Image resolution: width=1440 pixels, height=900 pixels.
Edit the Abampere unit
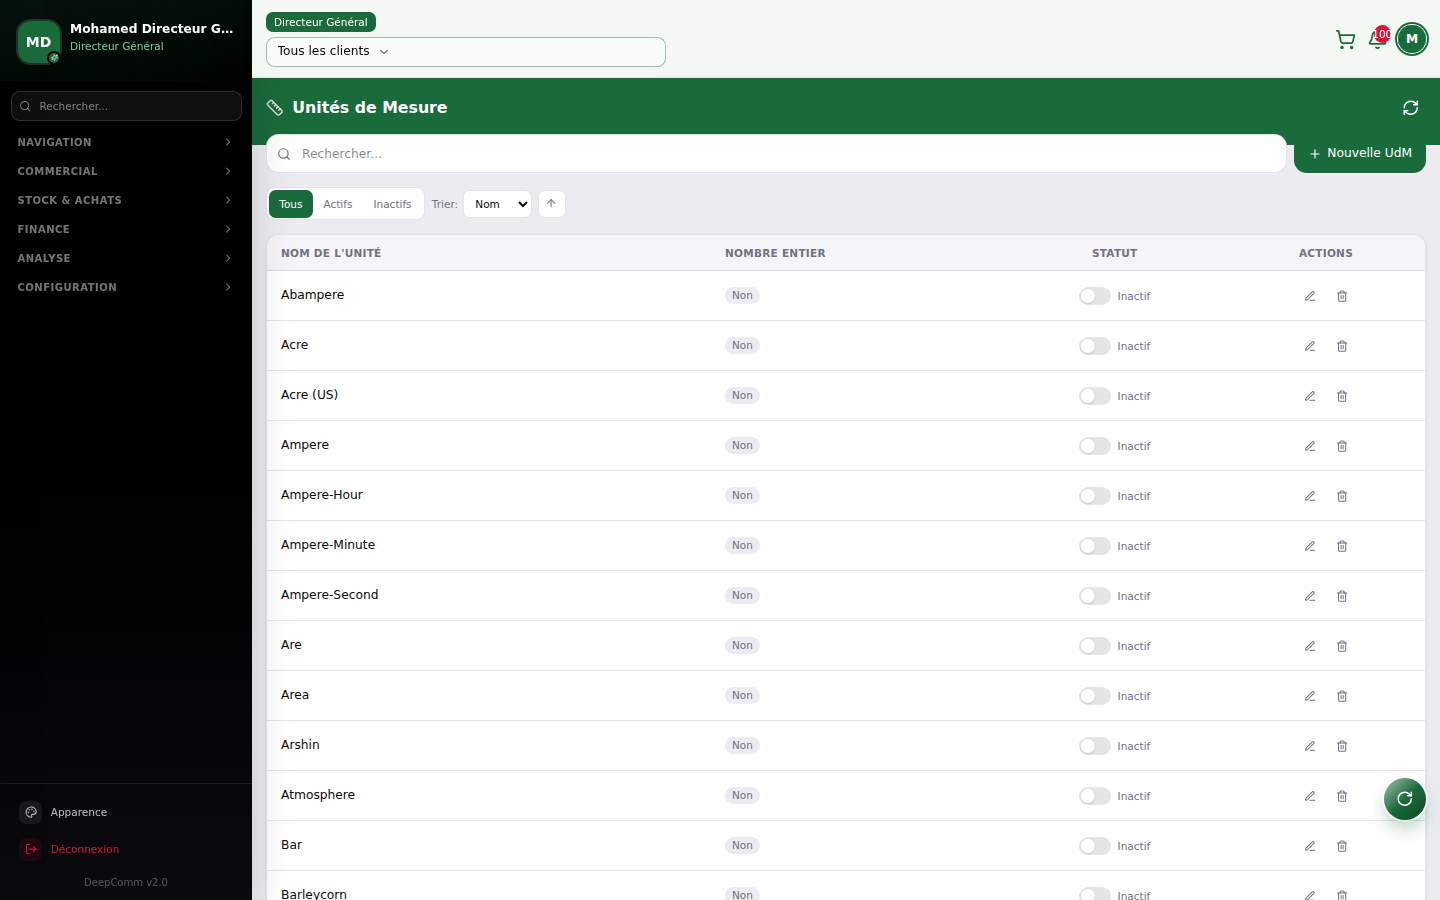[x=1310, y=296]
